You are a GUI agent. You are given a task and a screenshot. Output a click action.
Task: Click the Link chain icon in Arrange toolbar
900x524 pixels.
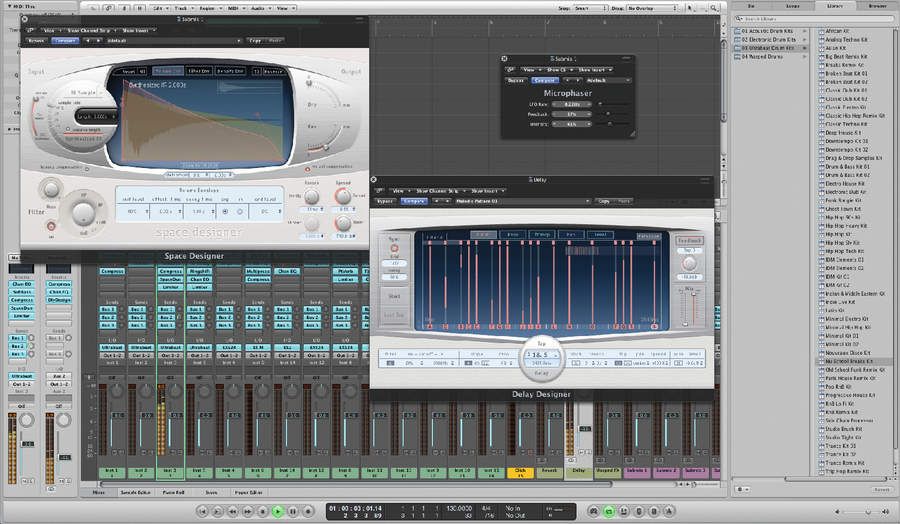(x=109, y=9)
